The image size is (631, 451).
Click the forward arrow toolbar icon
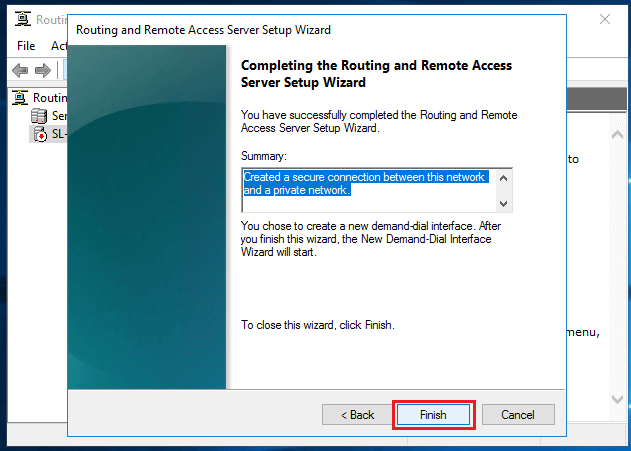pyautogui.click(x=43, y=70)
